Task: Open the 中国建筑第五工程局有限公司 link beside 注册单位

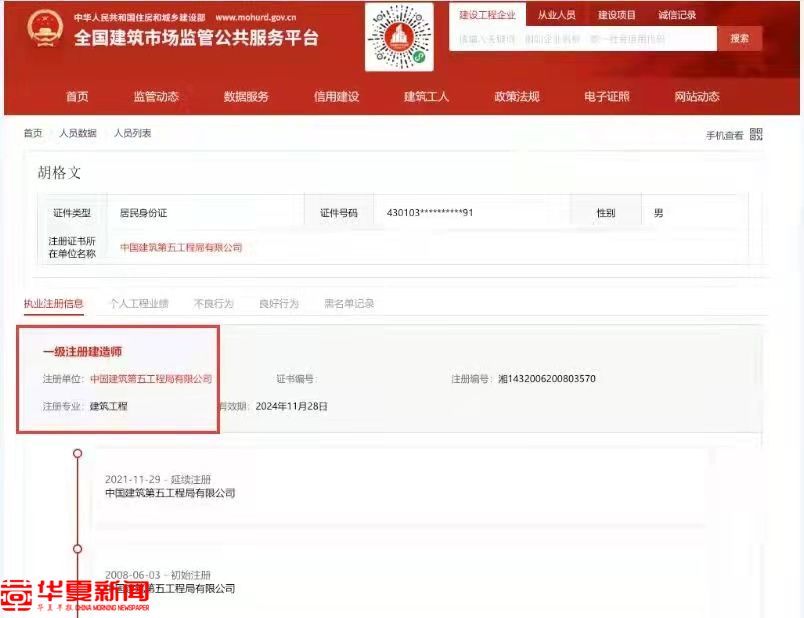Action: click(x=151, y=379)
